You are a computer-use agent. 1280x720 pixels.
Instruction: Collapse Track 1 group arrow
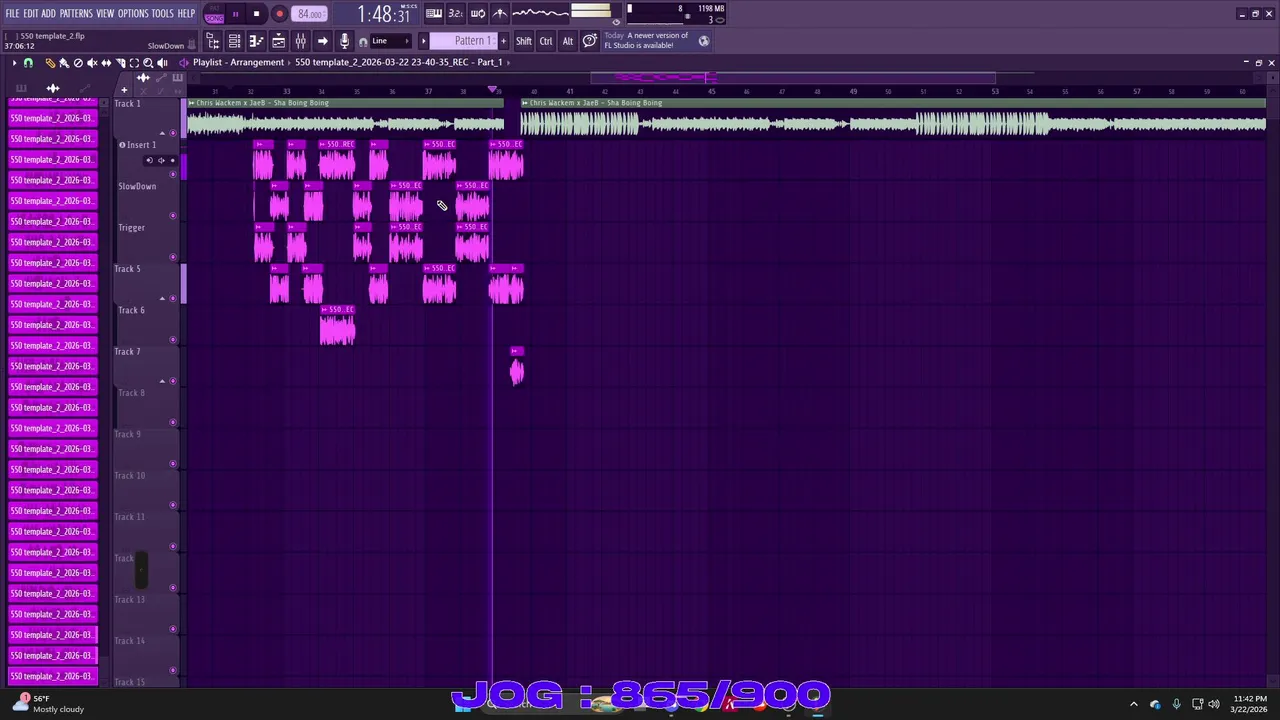click(x=162, y=133)
